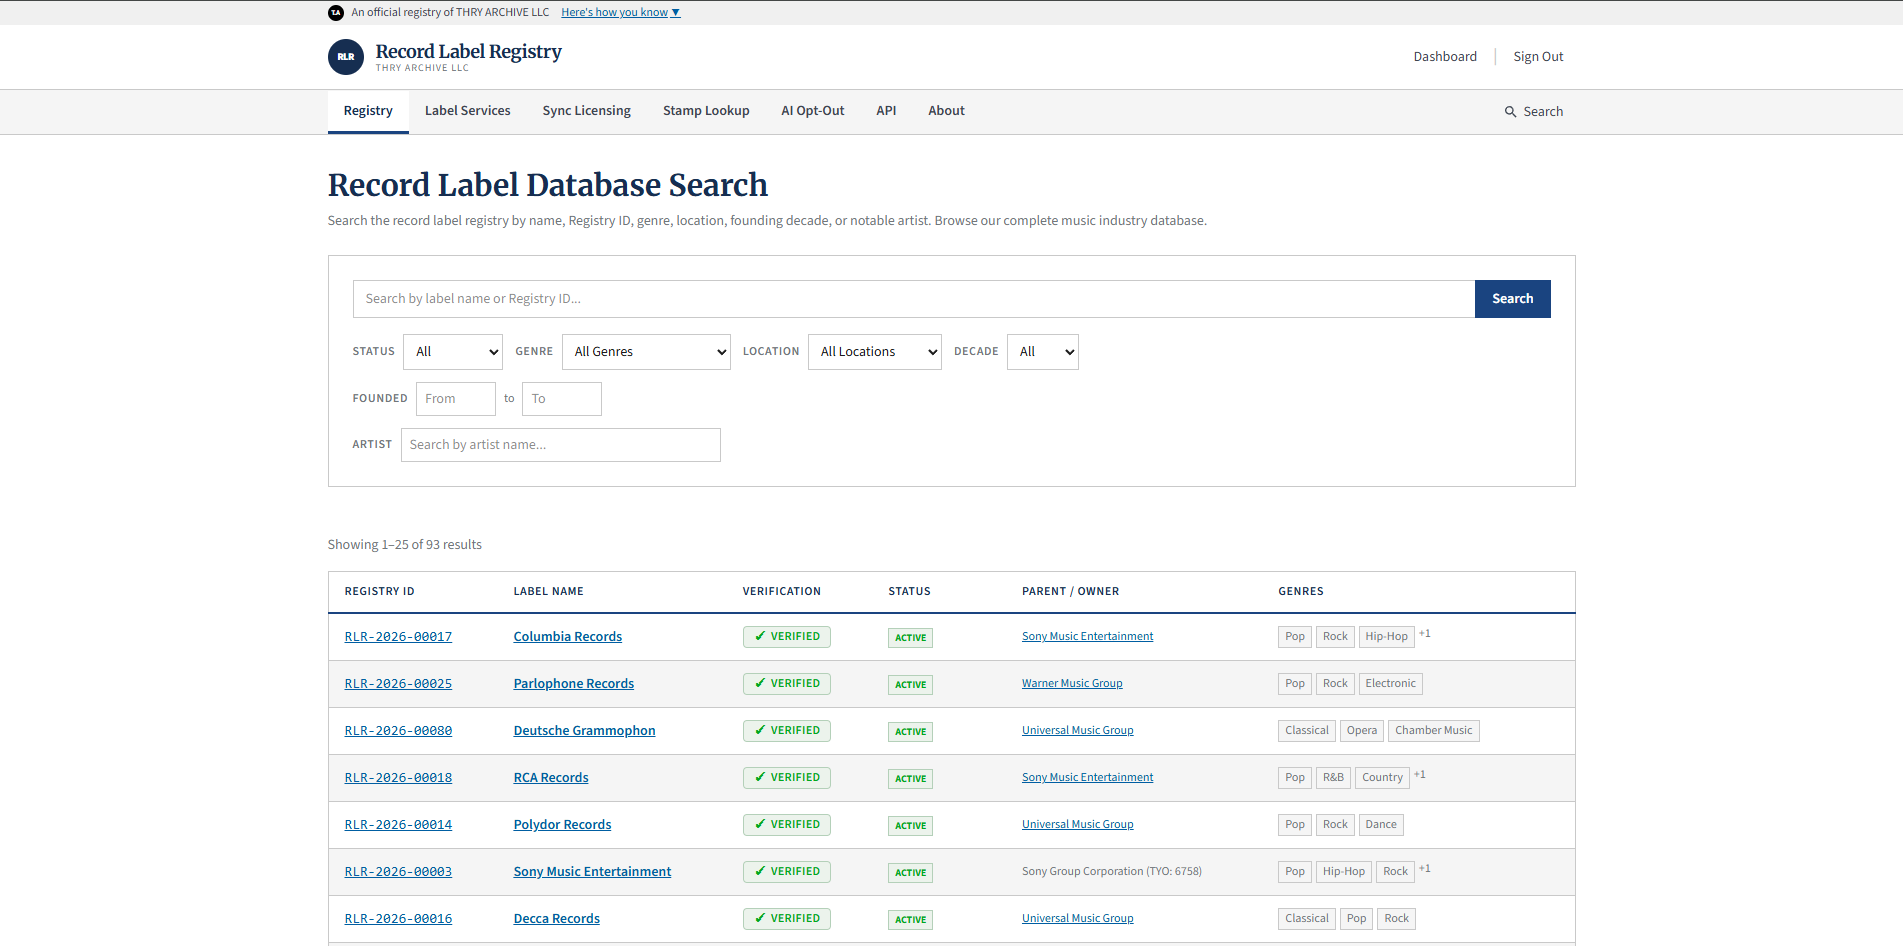
Task: Click the label name search field
Action: tap(914, 299)
